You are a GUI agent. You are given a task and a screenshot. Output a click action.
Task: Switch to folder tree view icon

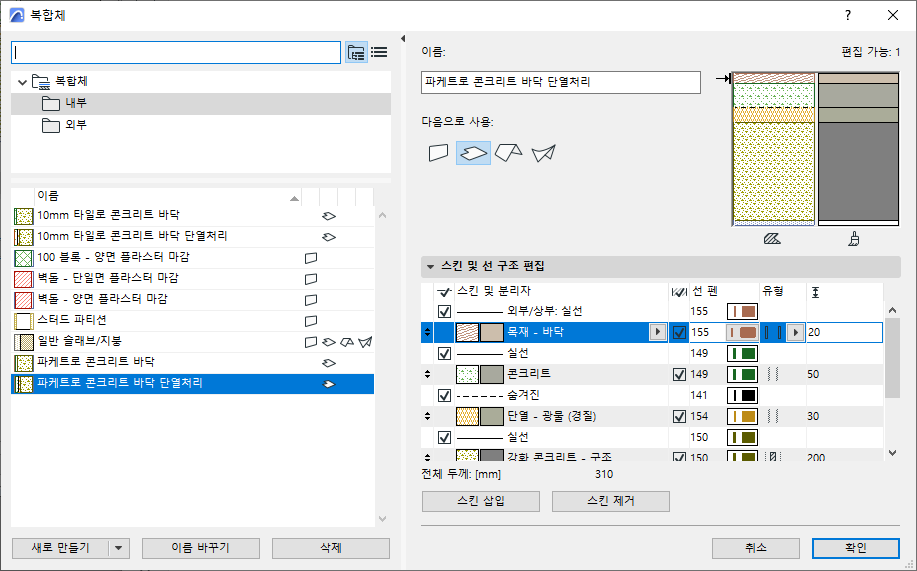coord(356,53)
